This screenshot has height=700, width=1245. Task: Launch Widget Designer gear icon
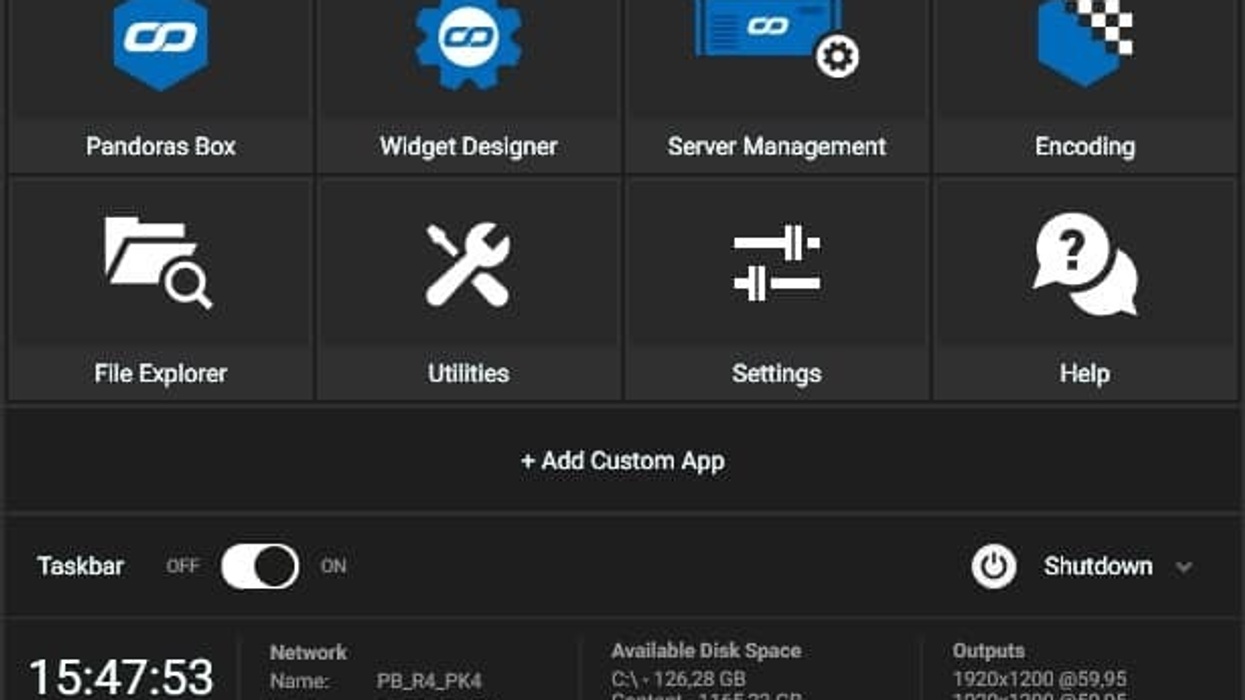468,42
